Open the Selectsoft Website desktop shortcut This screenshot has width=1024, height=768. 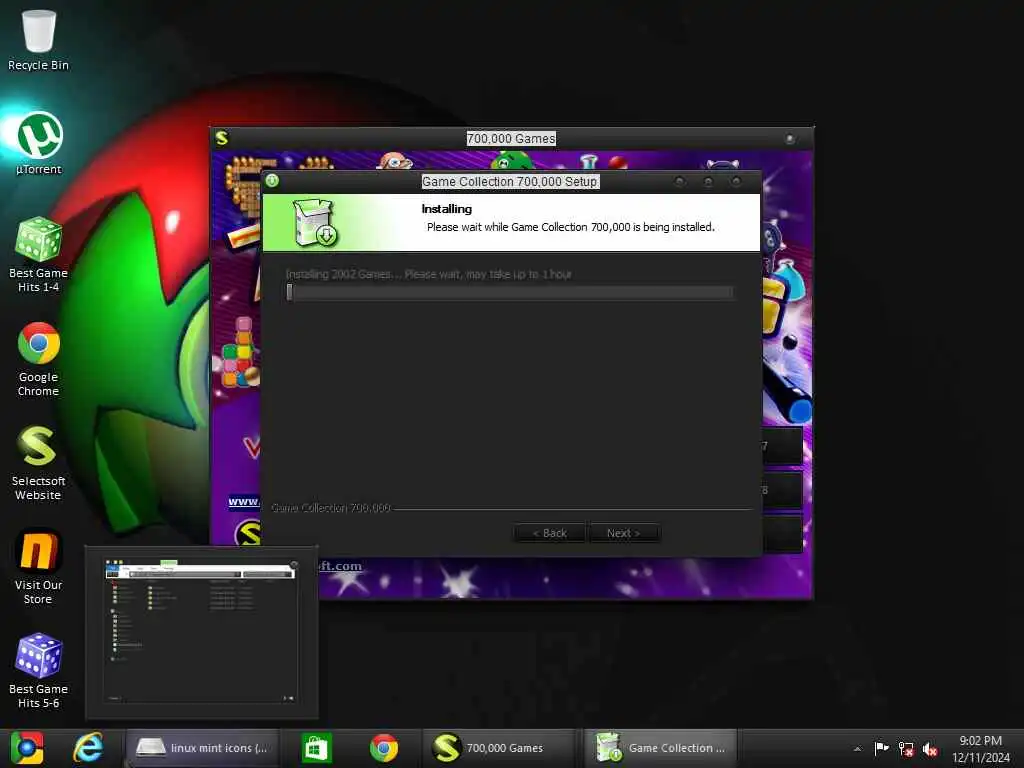click(39, 462)
